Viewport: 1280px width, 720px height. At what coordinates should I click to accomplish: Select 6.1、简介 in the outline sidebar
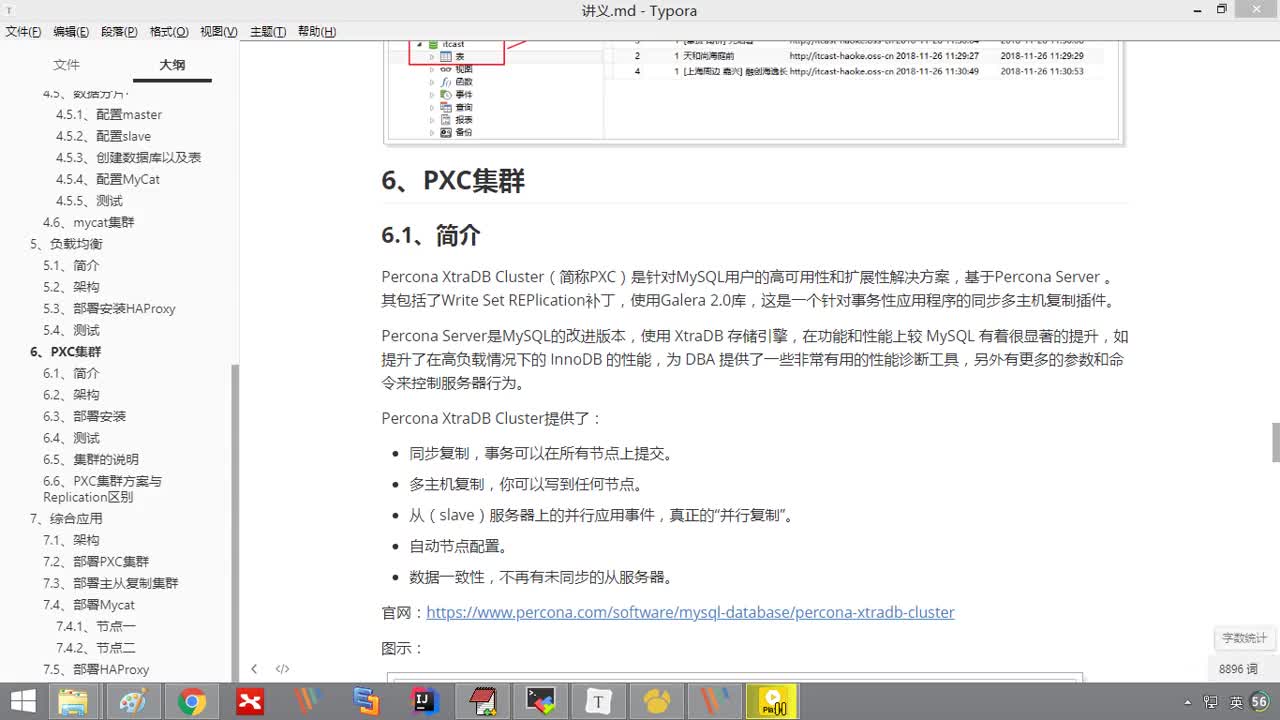[x=71, y=373]
